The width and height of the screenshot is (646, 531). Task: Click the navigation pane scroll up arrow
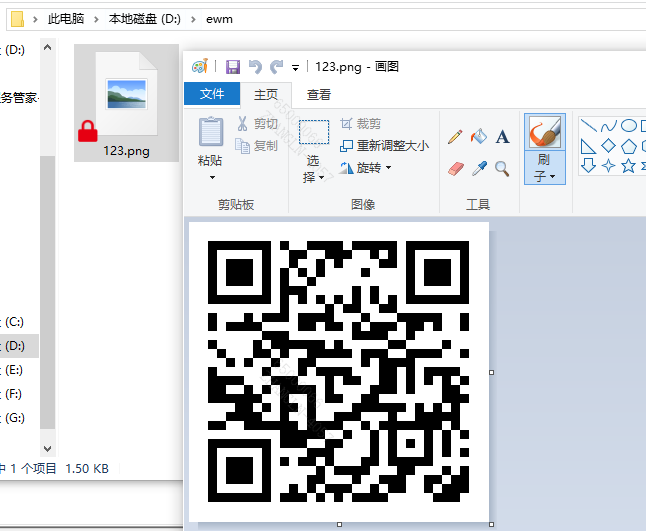[47, 47]
